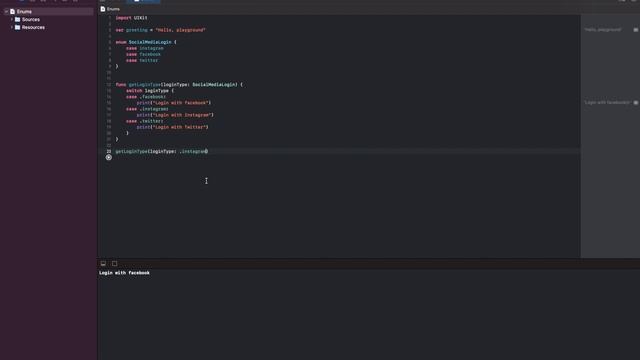The image size is (640, 360).
Task: Expand the Resources folder chevron
Action: [11, 27]
